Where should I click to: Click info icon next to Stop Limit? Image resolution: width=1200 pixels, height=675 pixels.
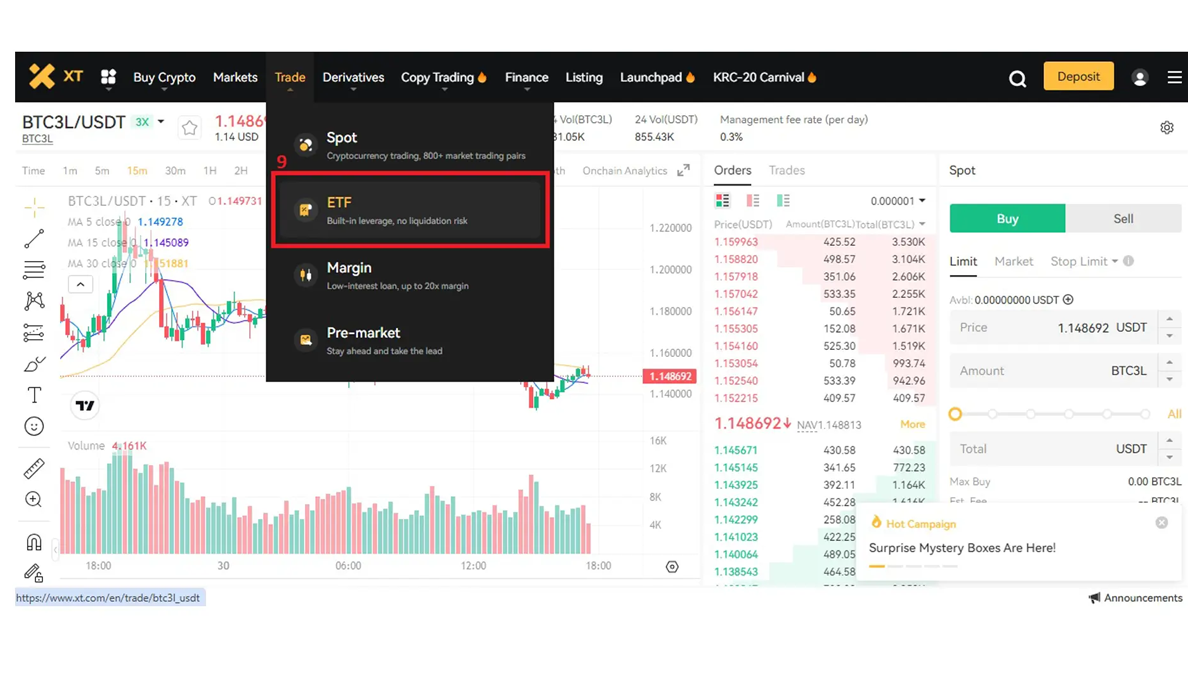click(x=1128, y=262)
